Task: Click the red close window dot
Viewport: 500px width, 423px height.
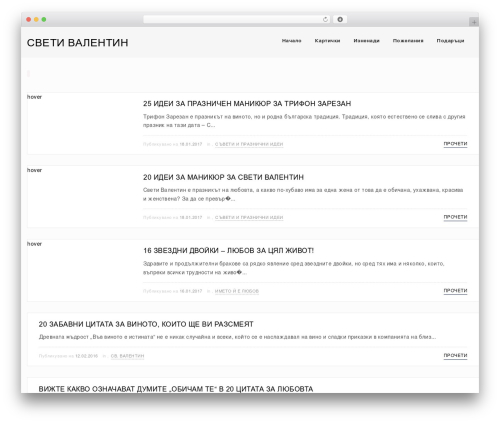Action: pyautogui.click(x=29, y=19)
